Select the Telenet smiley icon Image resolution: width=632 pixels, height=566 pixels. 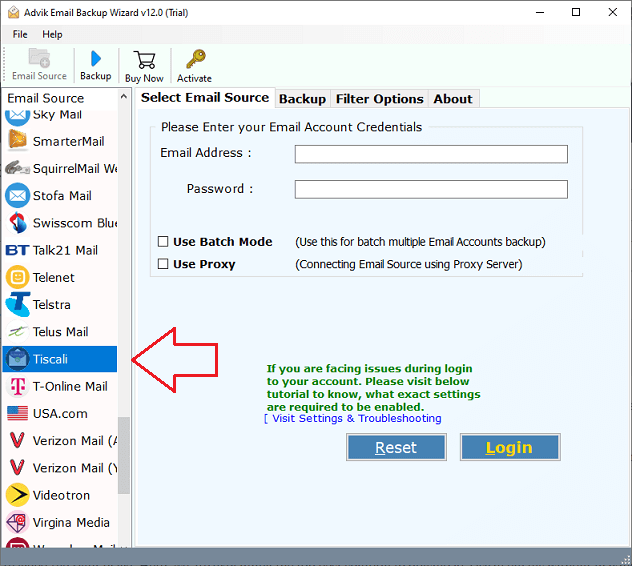(17, 277)
